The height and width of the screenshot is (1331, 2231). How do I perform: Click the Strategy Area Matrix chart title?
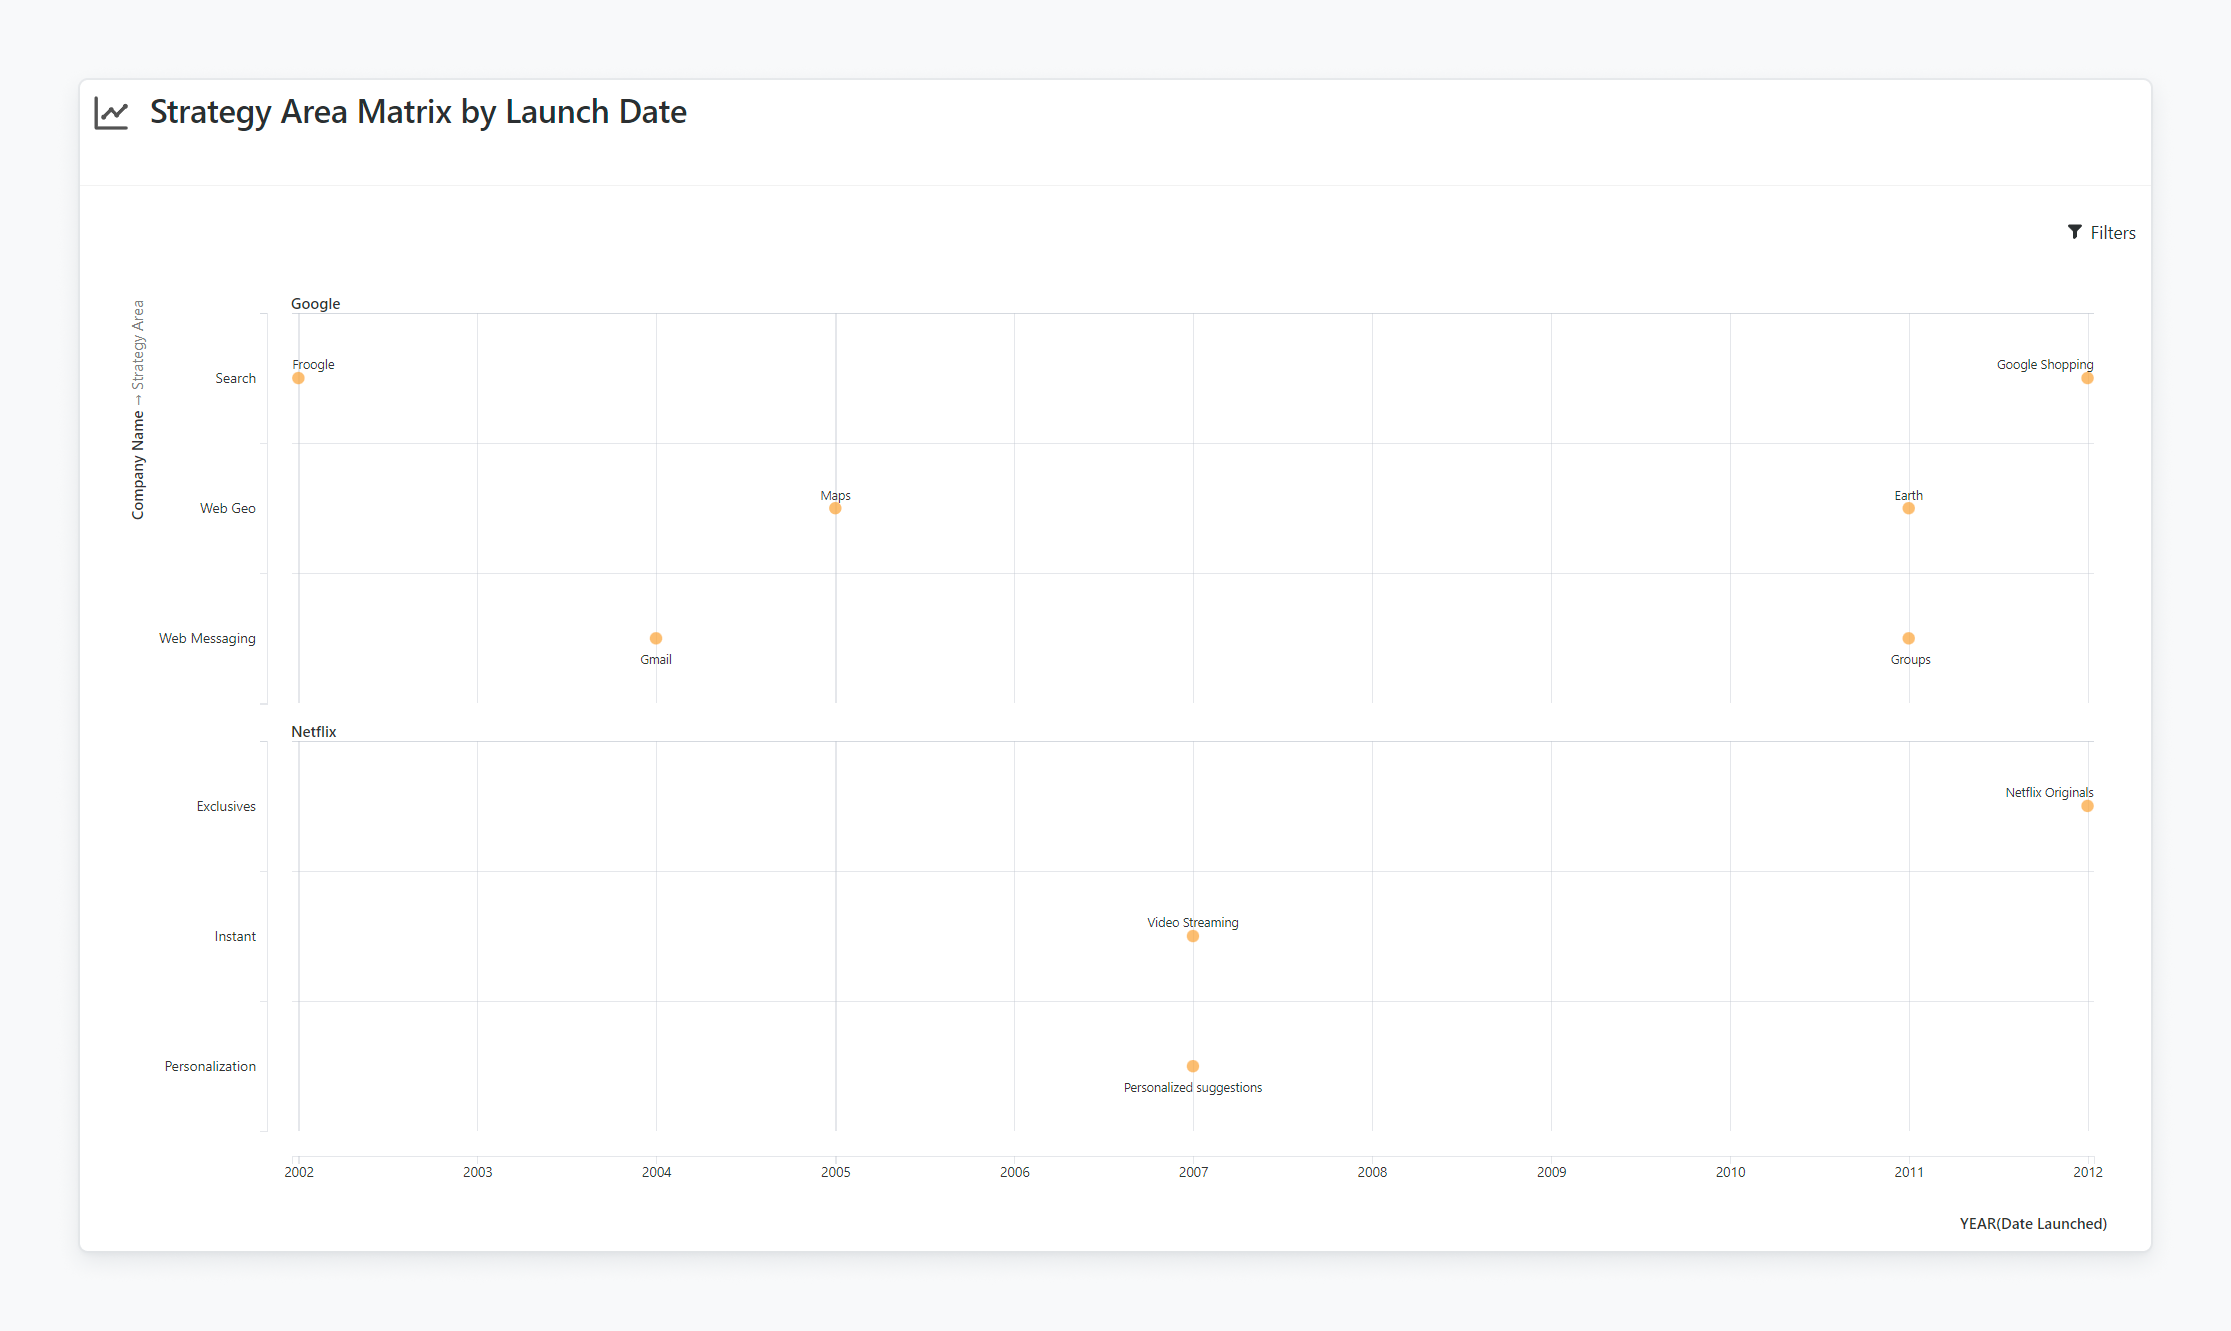tap(418, 112)
